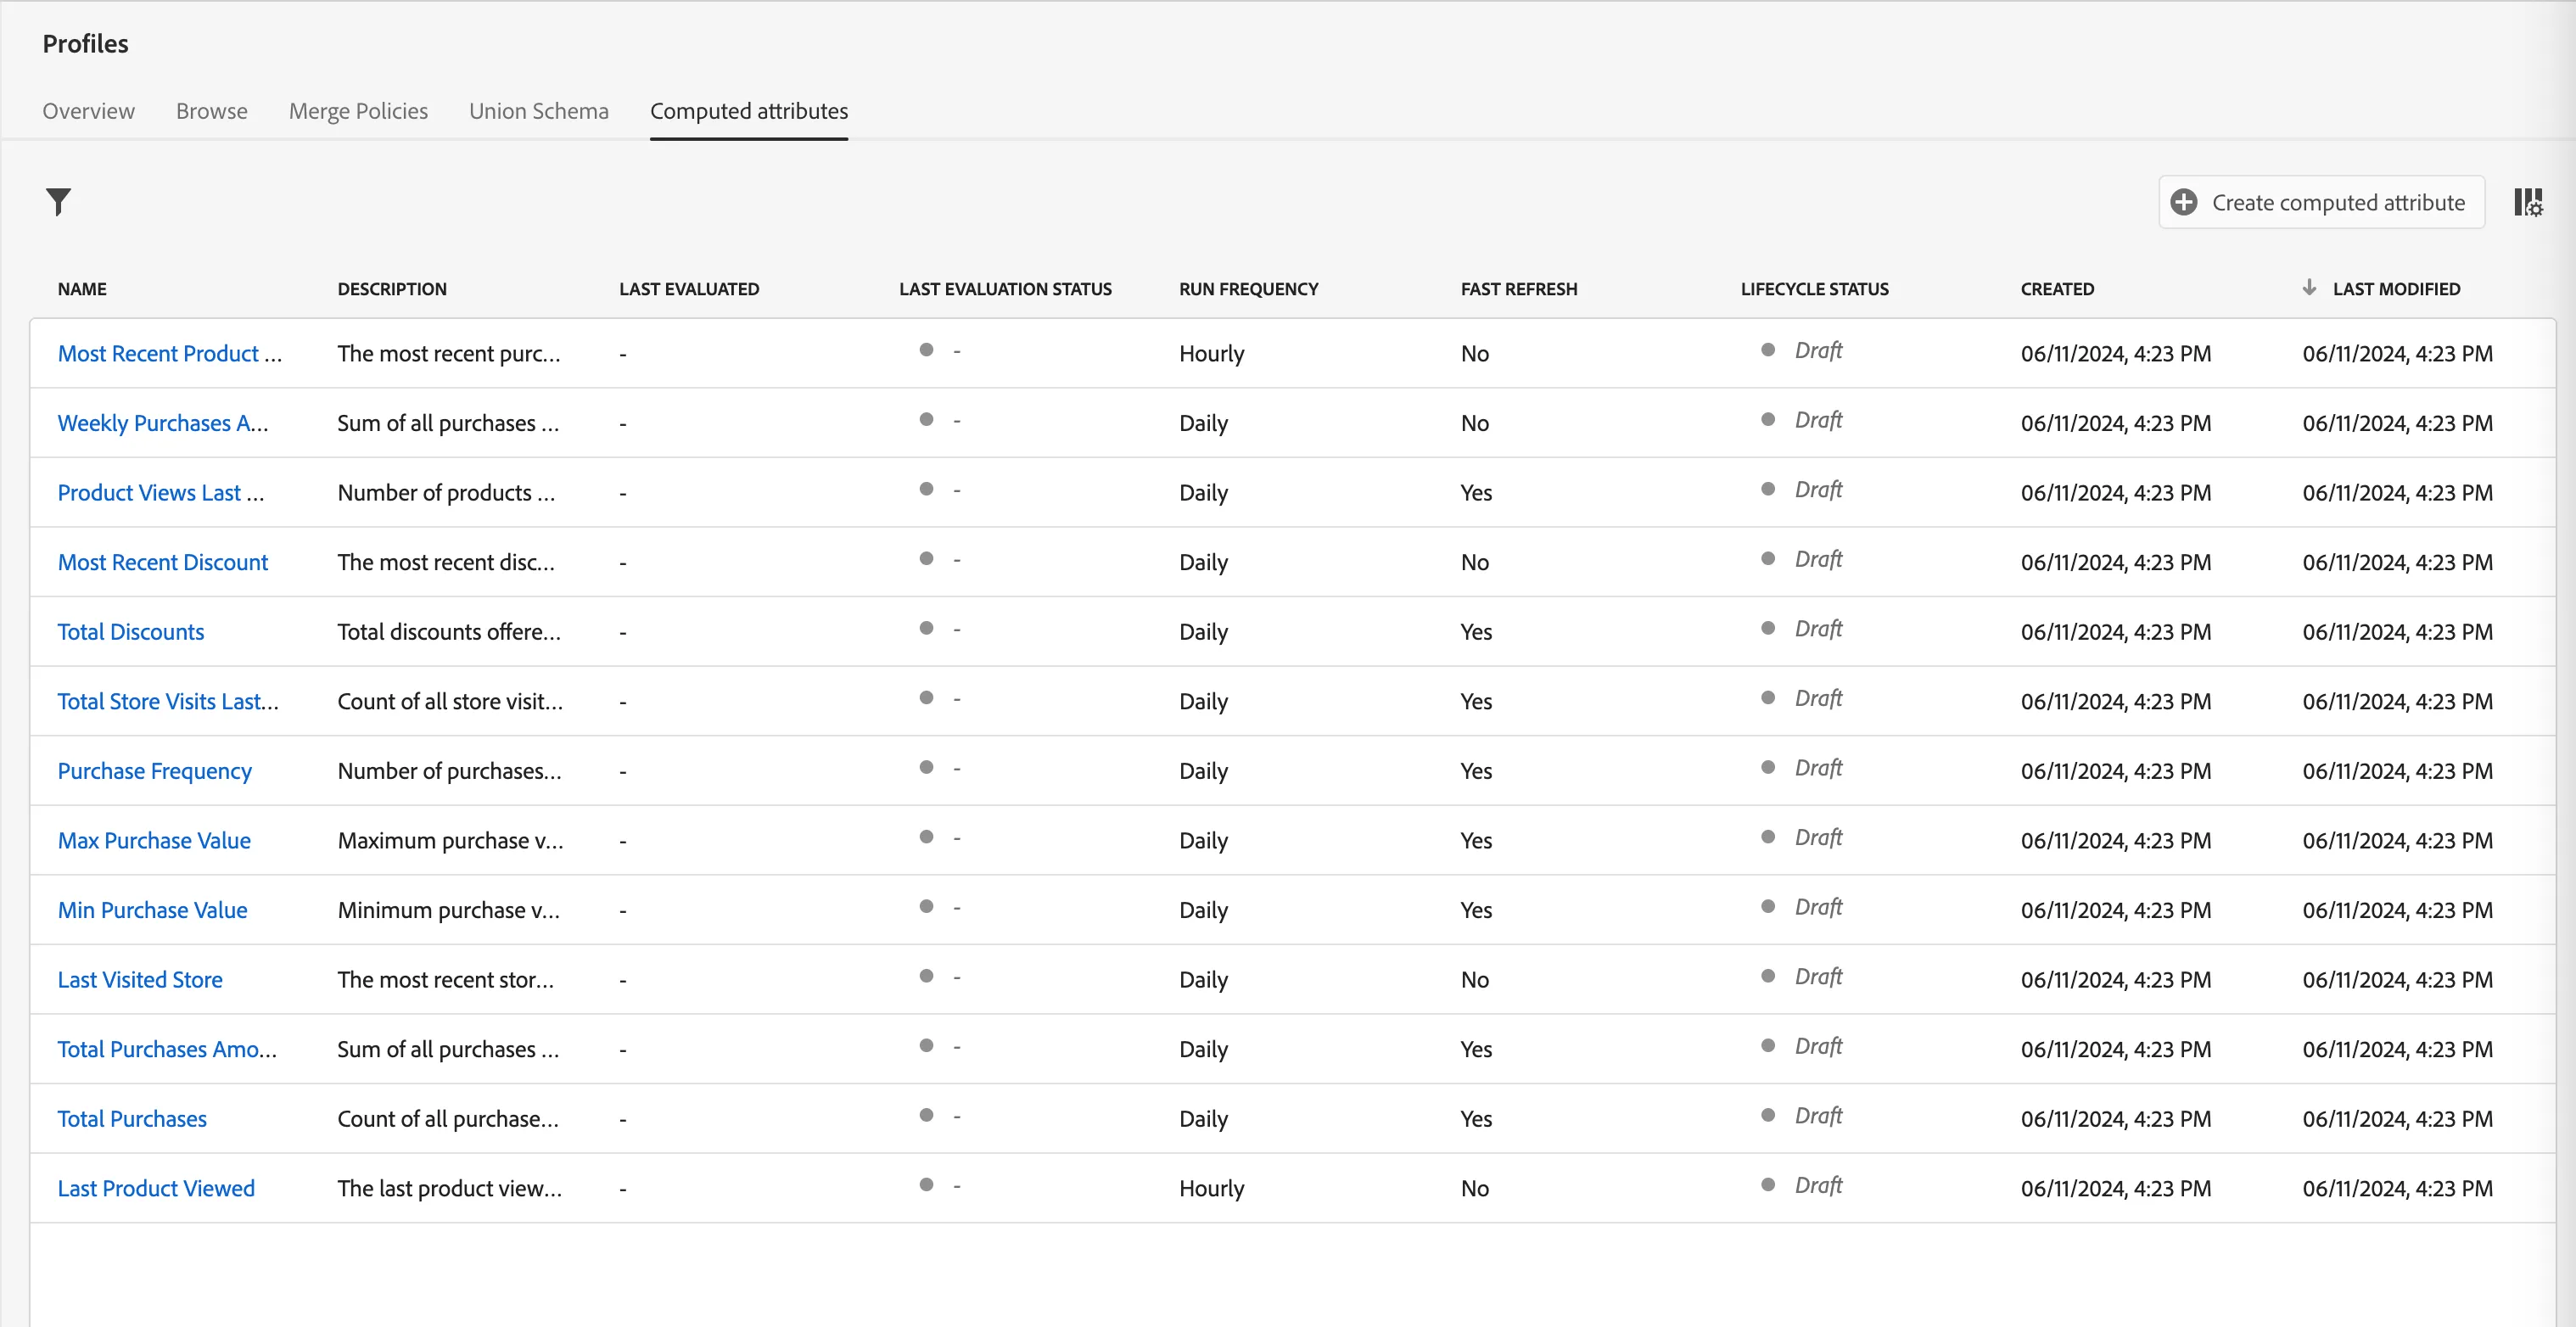Open the Union Schema tab
The image size is (2576, 1327).
tap(539, 111)
